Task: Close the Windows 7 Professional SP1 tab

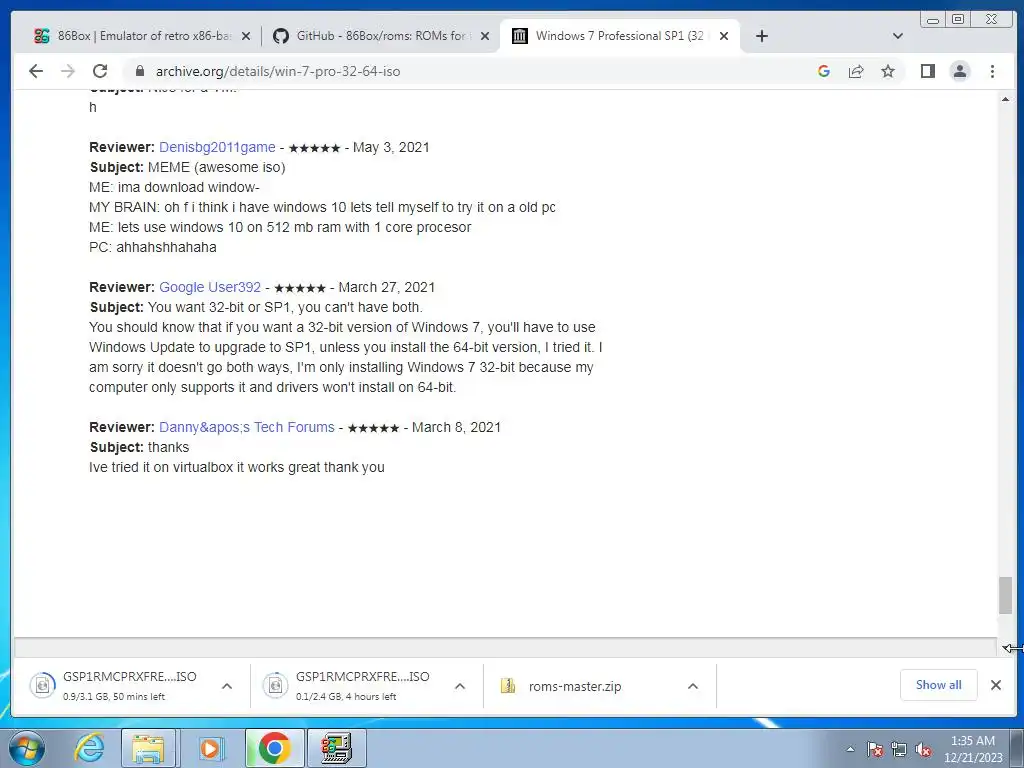Action: (724, 36)
